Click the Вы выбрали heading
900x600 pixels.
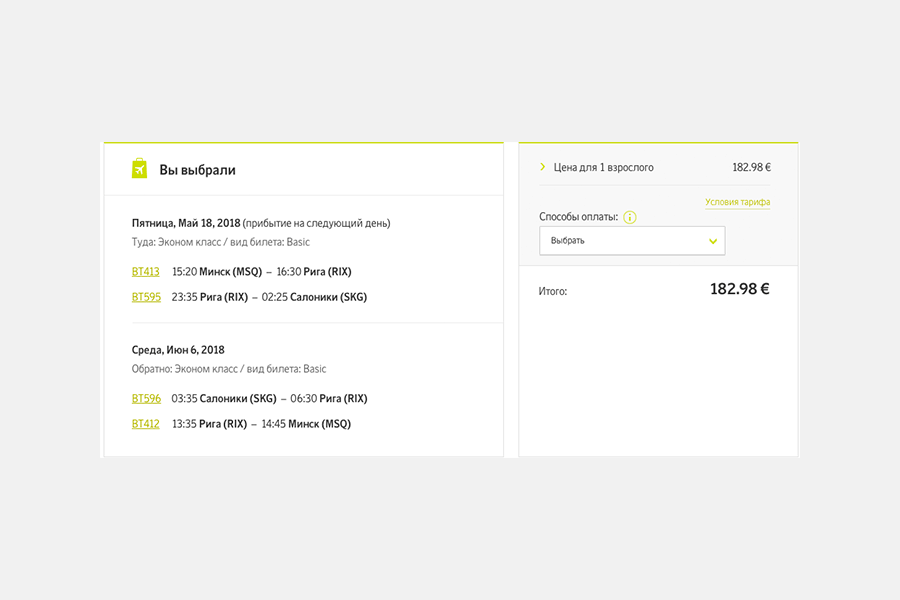197,170
